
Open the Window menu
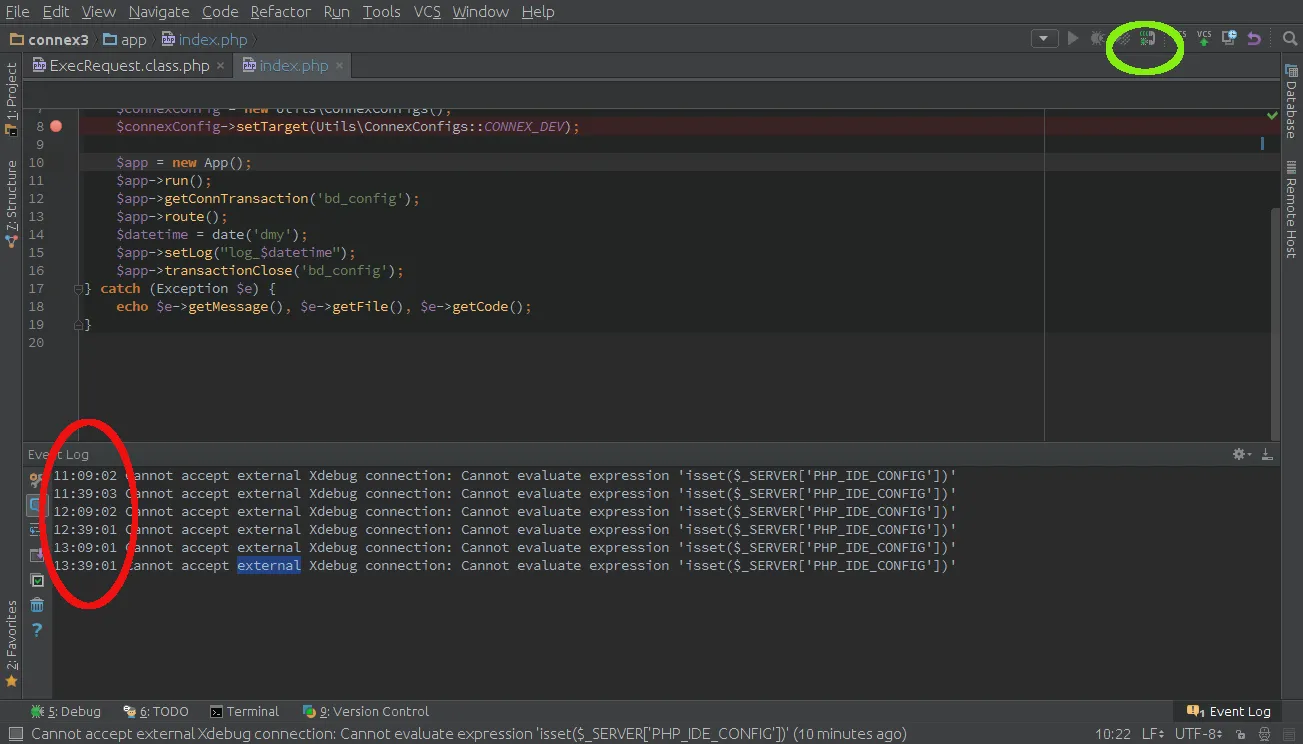[x=480, y=12]
